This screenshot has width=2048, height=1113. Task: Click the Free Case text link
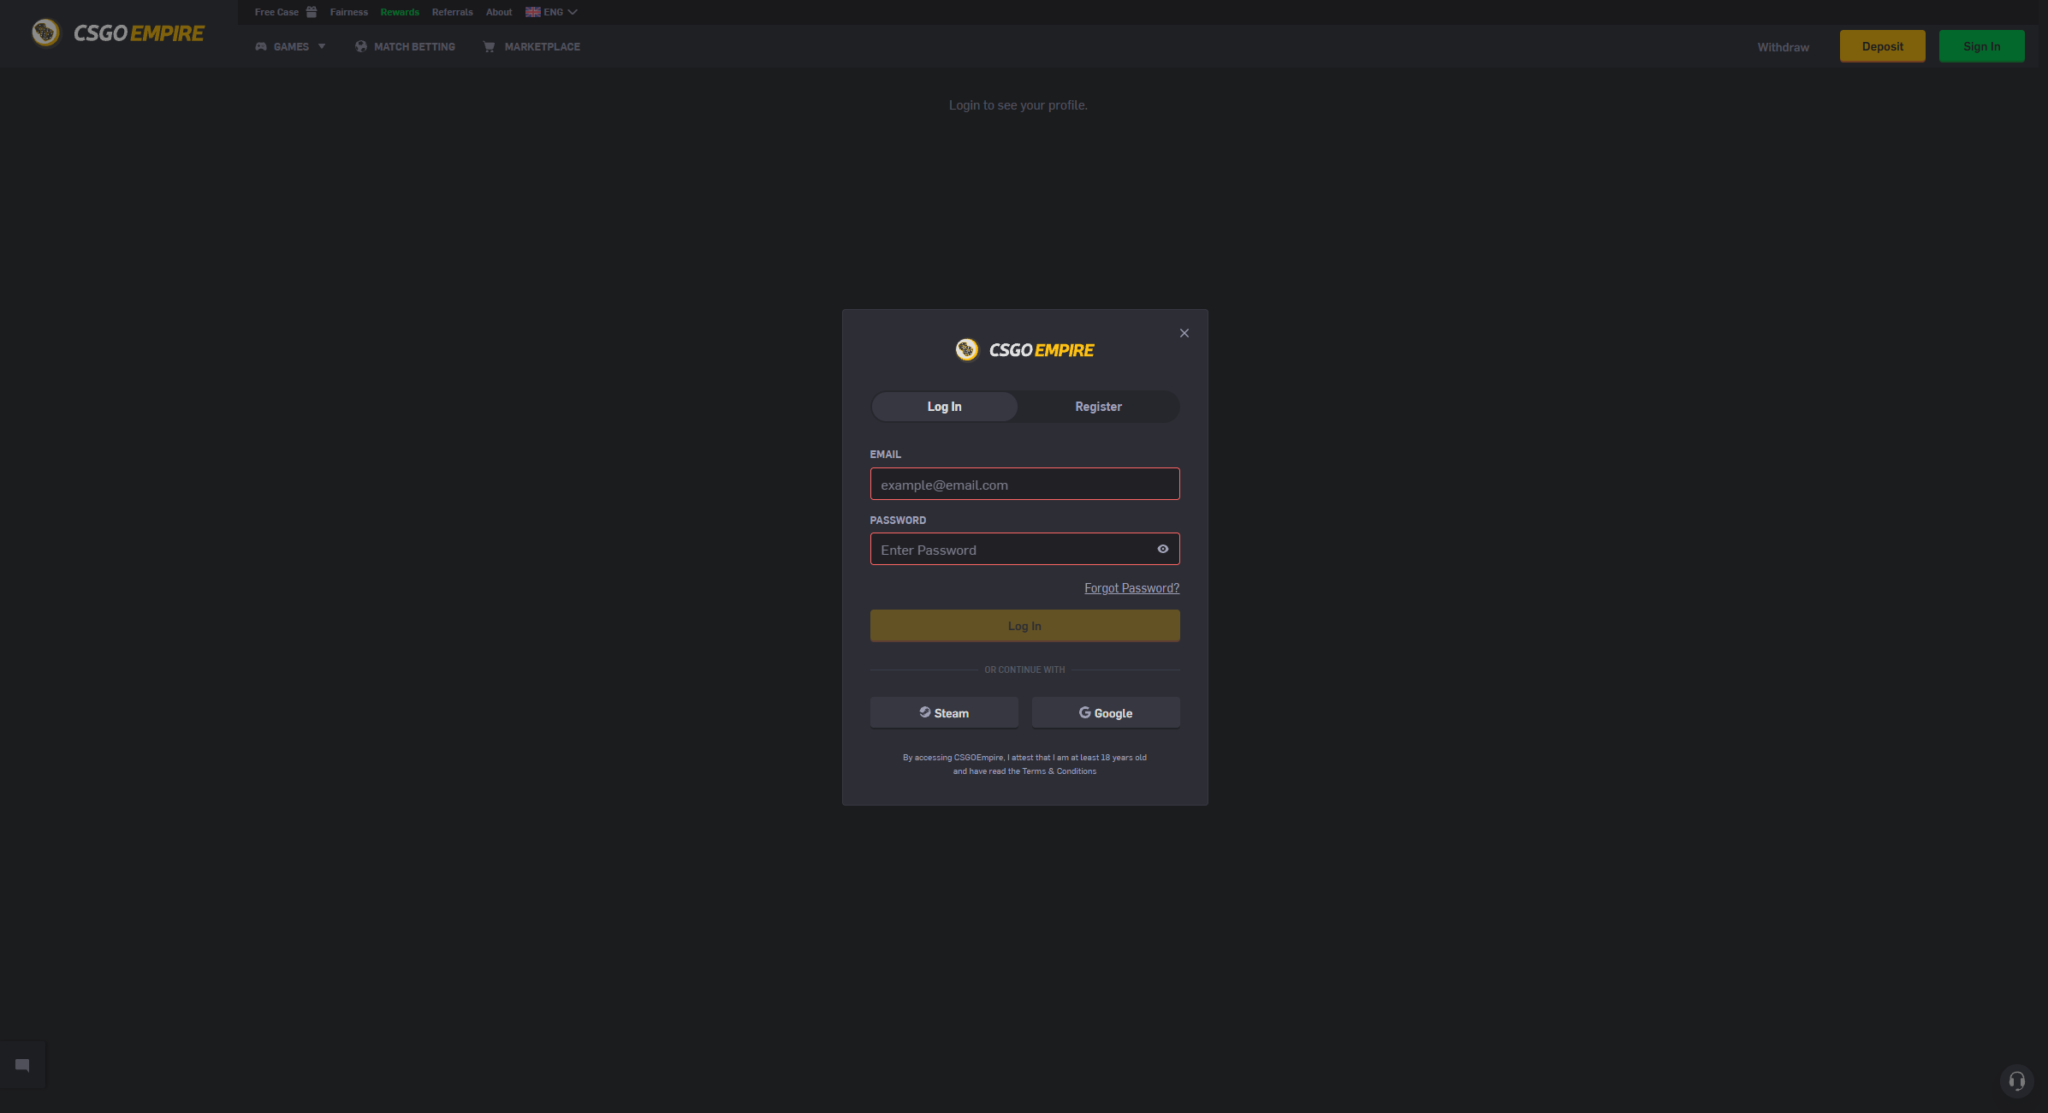coord(277,12)
